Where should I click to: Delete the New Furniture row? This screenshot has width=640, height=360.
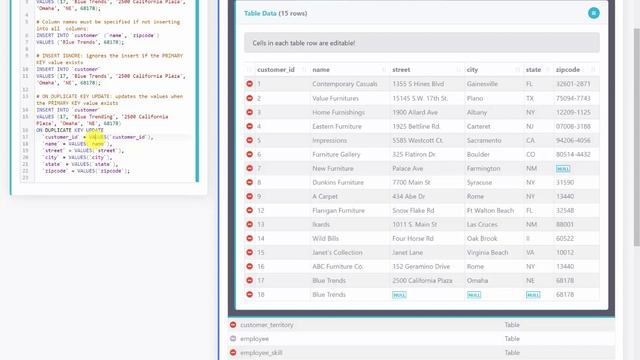(x=249, y=168)
